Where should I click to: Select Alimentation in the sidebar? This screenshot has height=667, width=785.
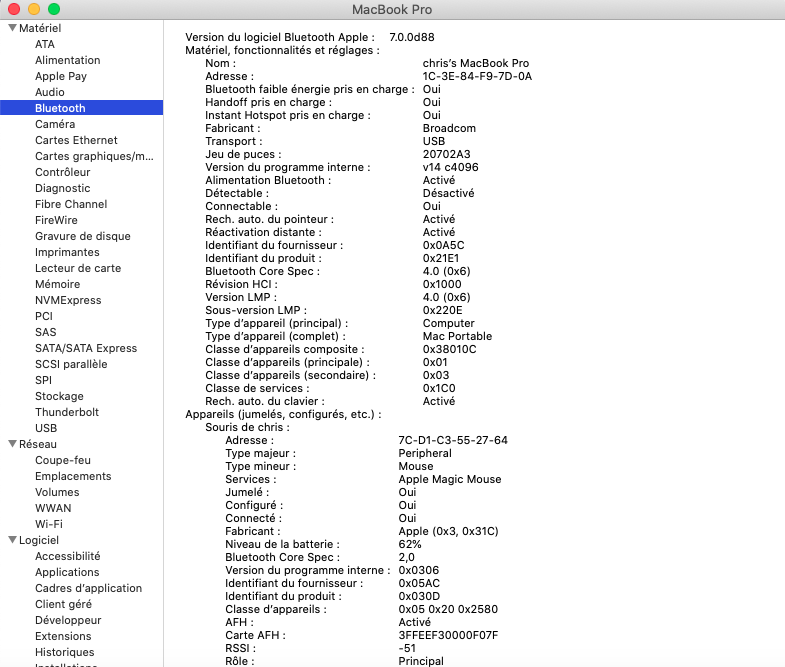click(68, 60)
